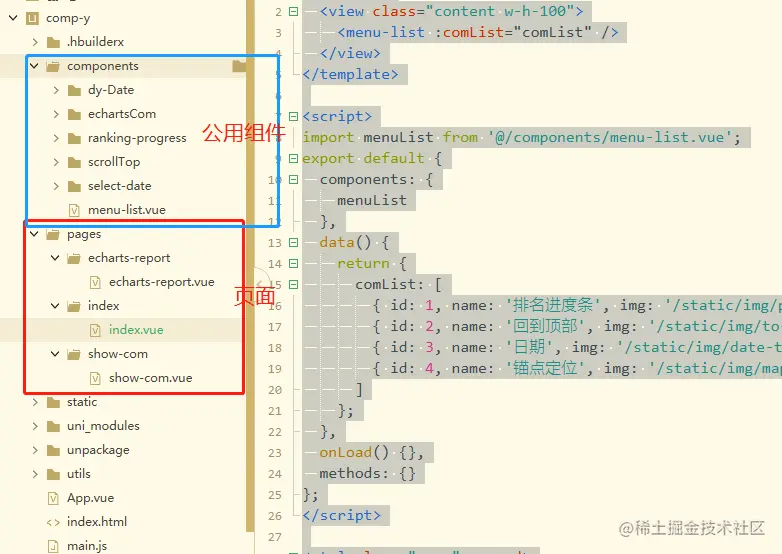Image resolution: width=782 pixels, height=554 pixels.
Task: Open main.js in the project tree
Action: click(87, 546)
